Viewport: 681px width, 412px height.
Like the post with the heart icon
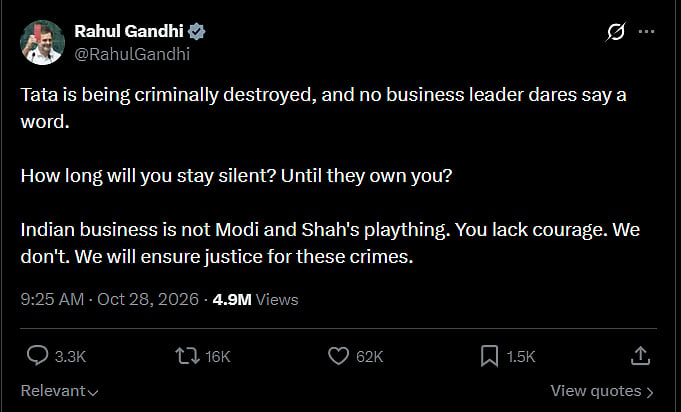pos(338,356)
